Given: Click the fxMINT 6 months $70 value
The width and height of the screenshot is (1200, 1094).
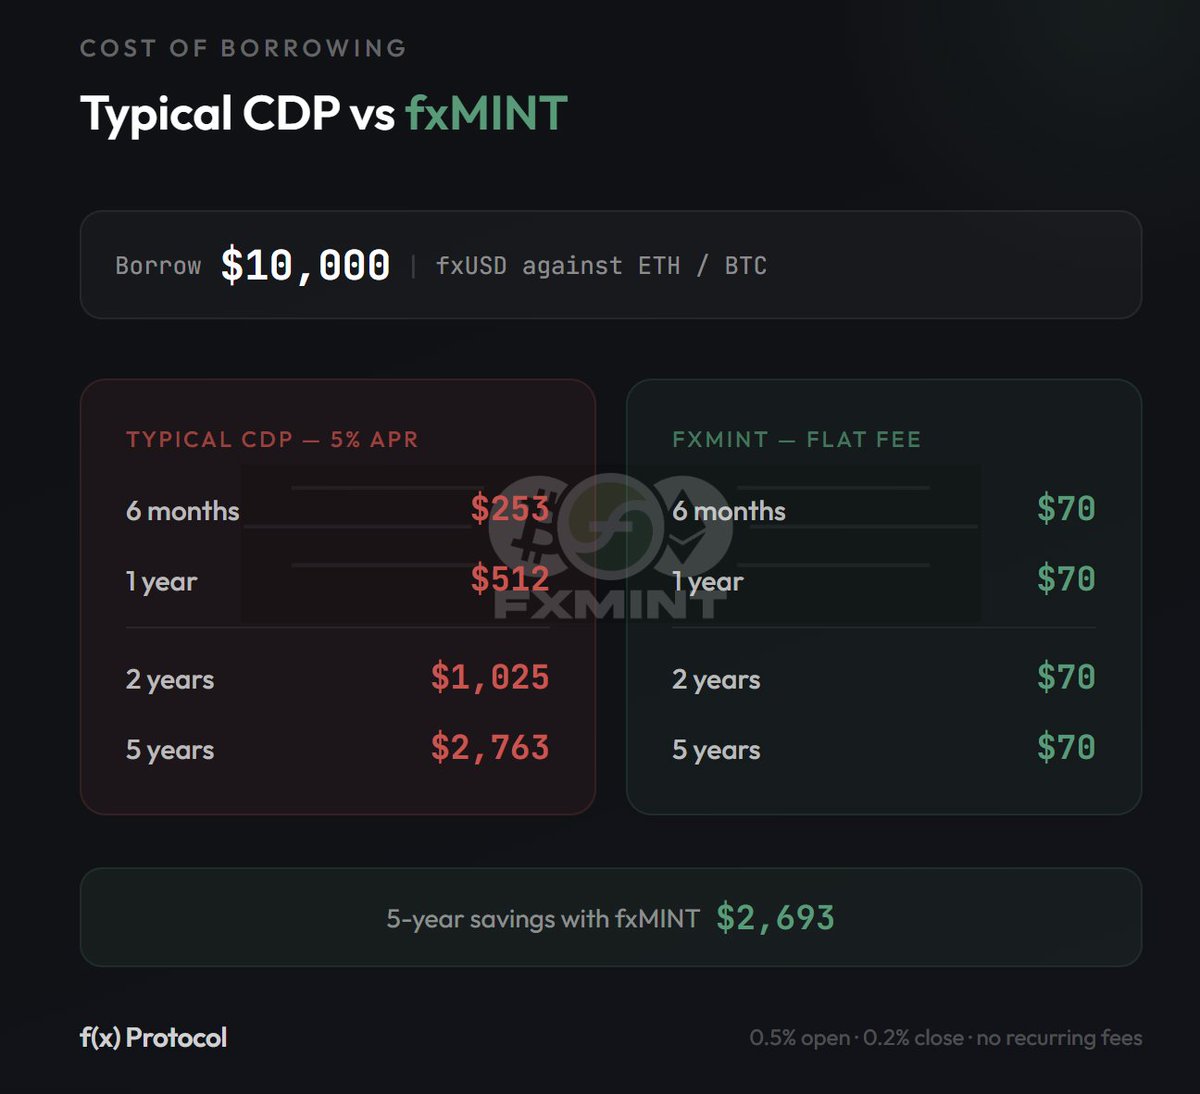Looking at the screenshot, I should pos(1066,509).
